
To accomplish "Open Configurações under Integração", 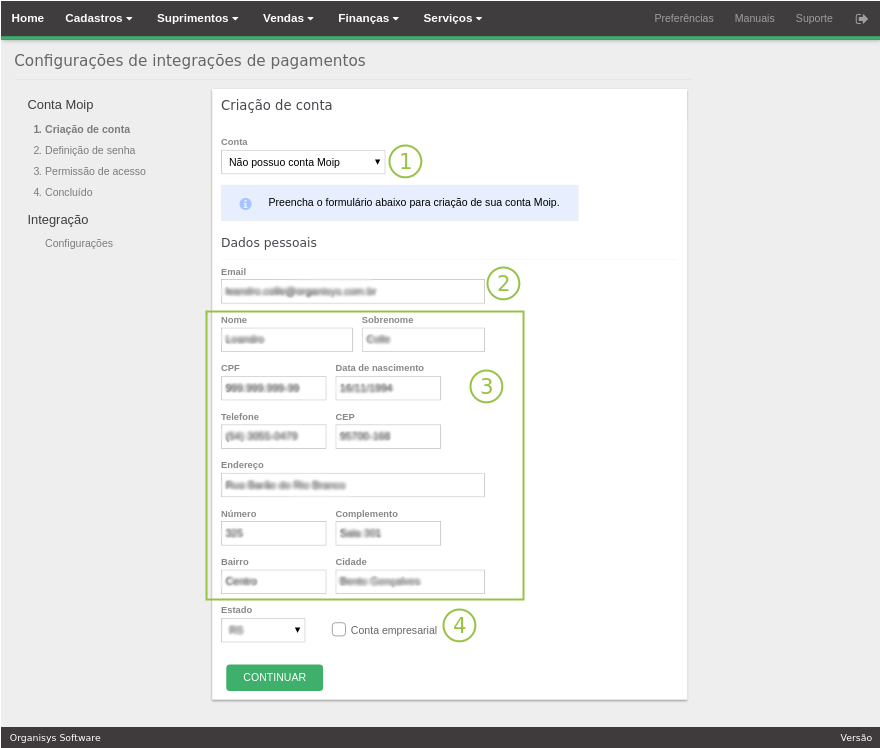I will tap(79, 243).
